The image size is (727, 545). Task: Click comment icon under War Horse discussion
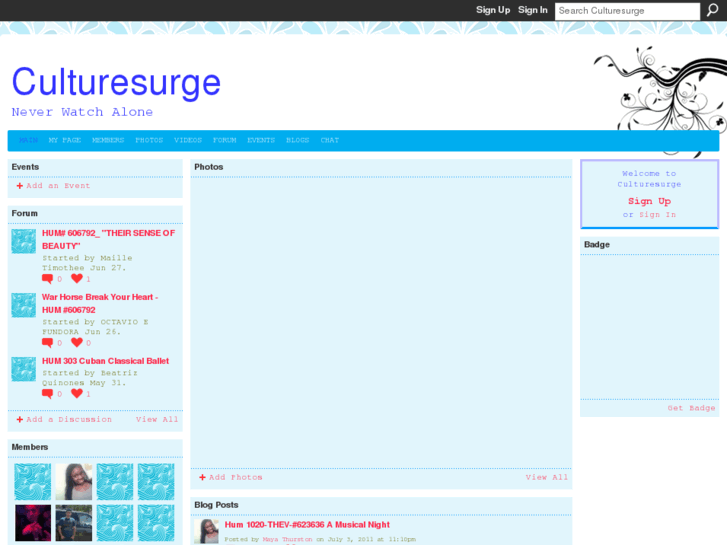(x=47, y=343)
